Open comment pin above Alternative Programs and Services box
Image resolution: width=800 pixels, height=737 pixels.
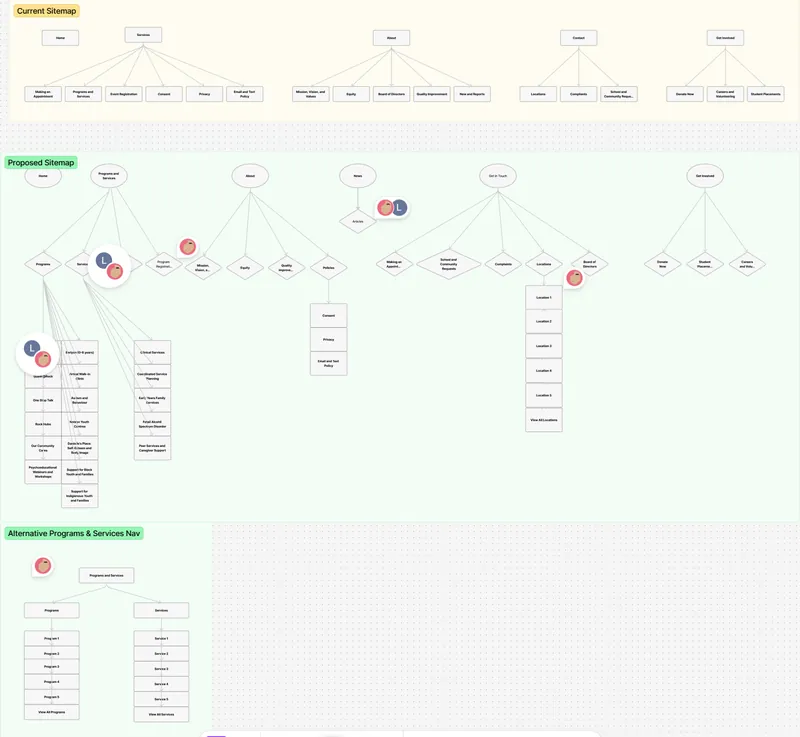(x=43, y=566)
